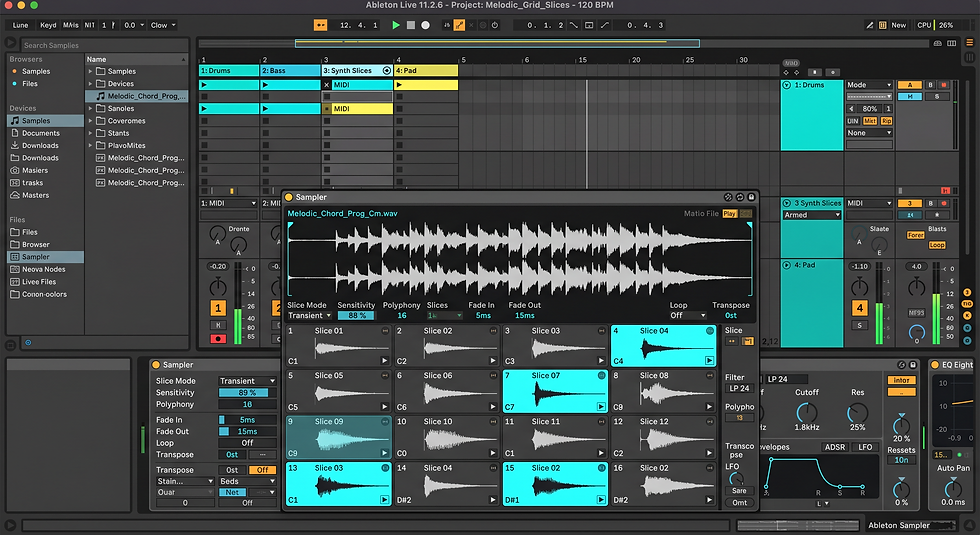Toggle the orange Loop button under Blasts
This screenshot has height=535, width=980.
(936, 246)
